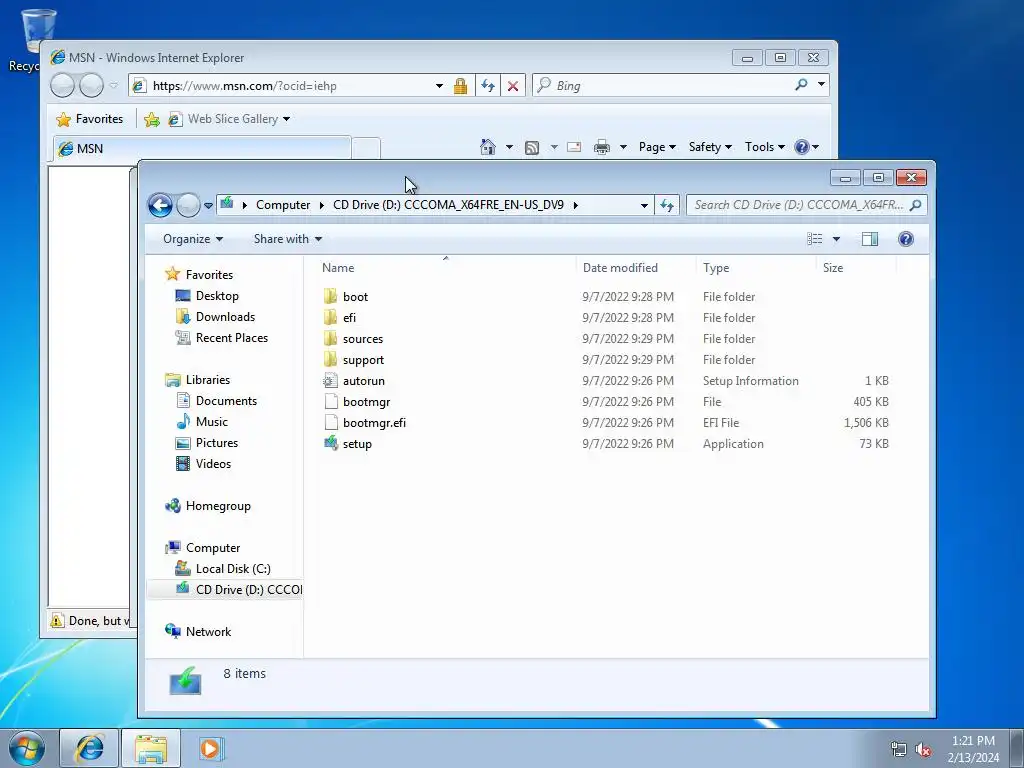Open Homegroup in navigation pane
This screenshot has height=768, width=1024.
click(218, 505)
